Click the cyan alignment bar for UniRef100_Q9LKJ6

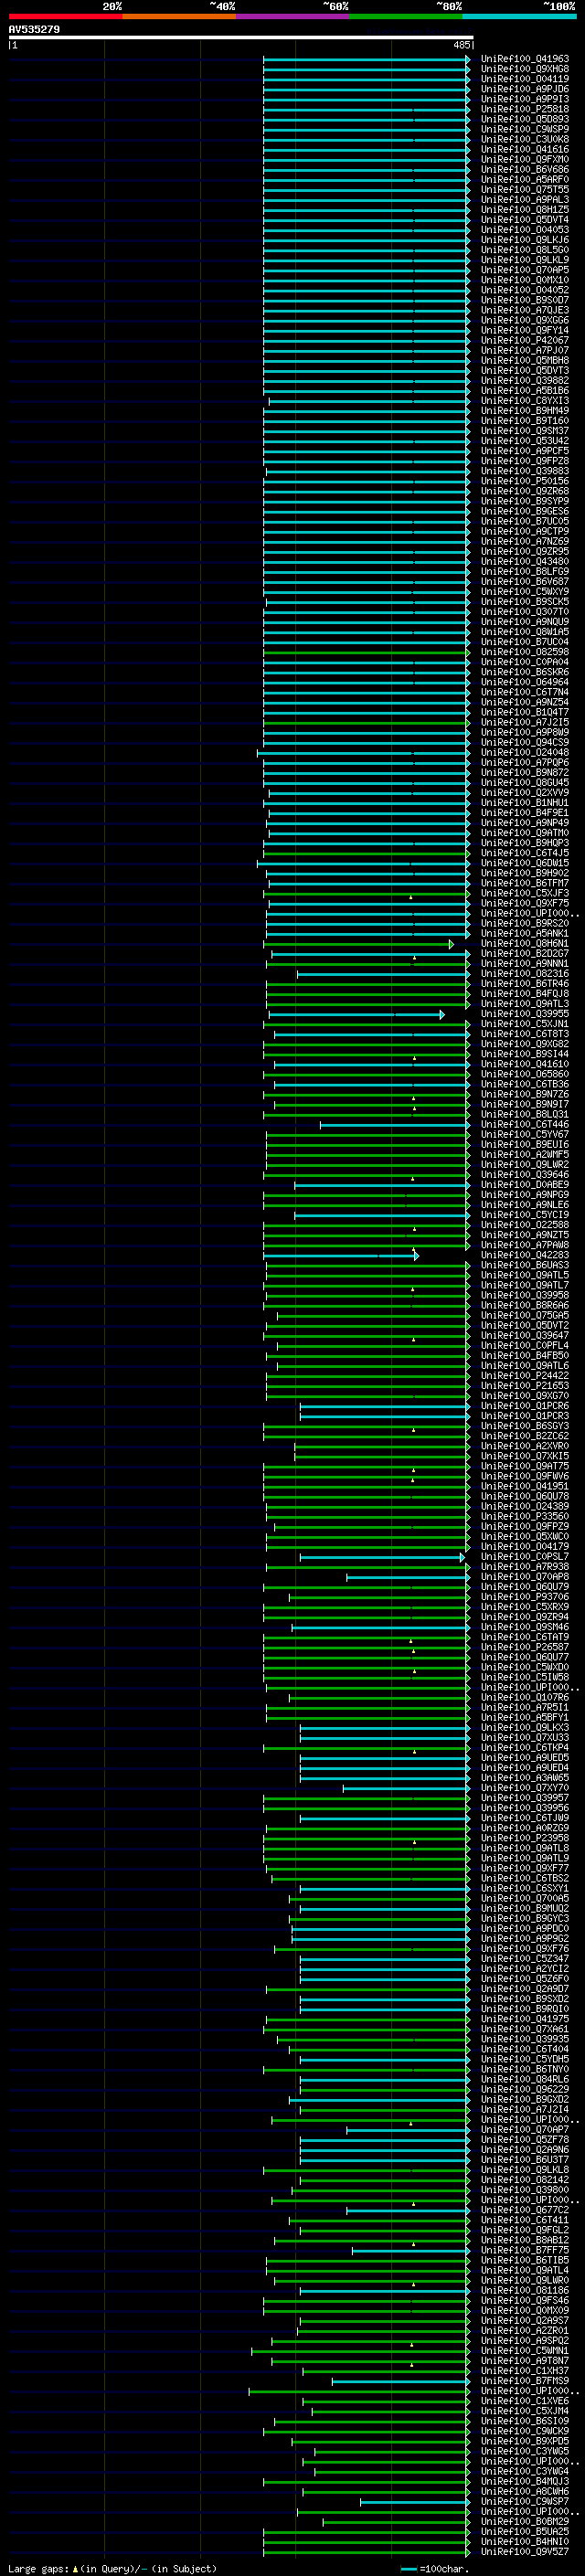click(367, 240)
